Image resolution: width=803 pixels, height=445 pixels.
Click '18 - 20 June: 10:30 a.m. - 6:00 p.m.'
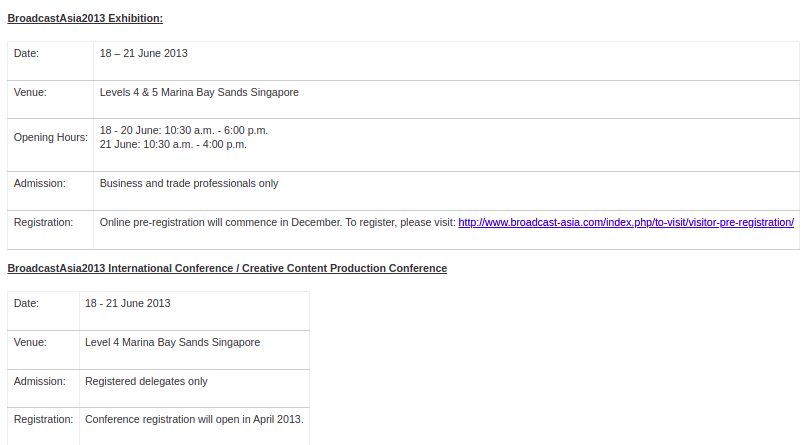184,131
